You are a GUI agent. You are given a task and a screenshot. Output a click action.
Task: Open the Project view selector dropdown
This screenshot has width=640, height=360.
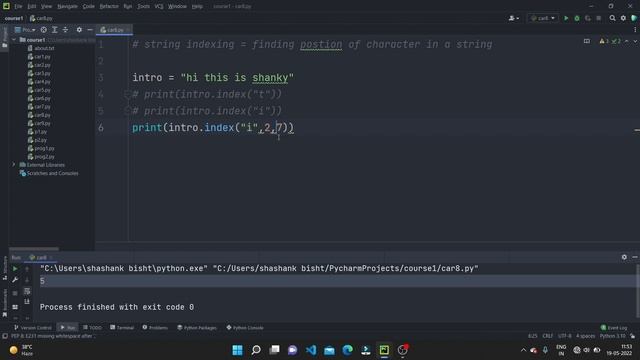click(25, 30)
